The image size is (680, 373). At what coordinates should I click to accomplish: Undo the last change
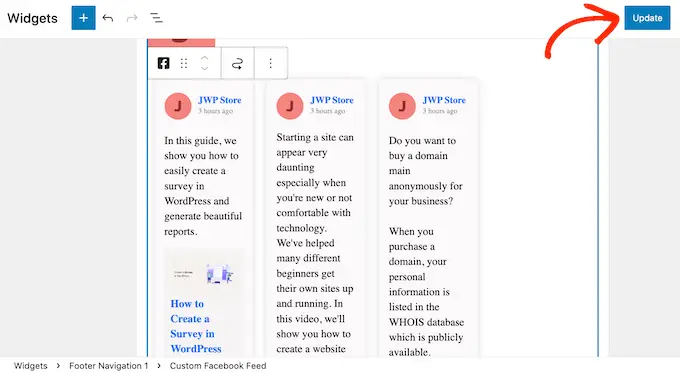108,18
